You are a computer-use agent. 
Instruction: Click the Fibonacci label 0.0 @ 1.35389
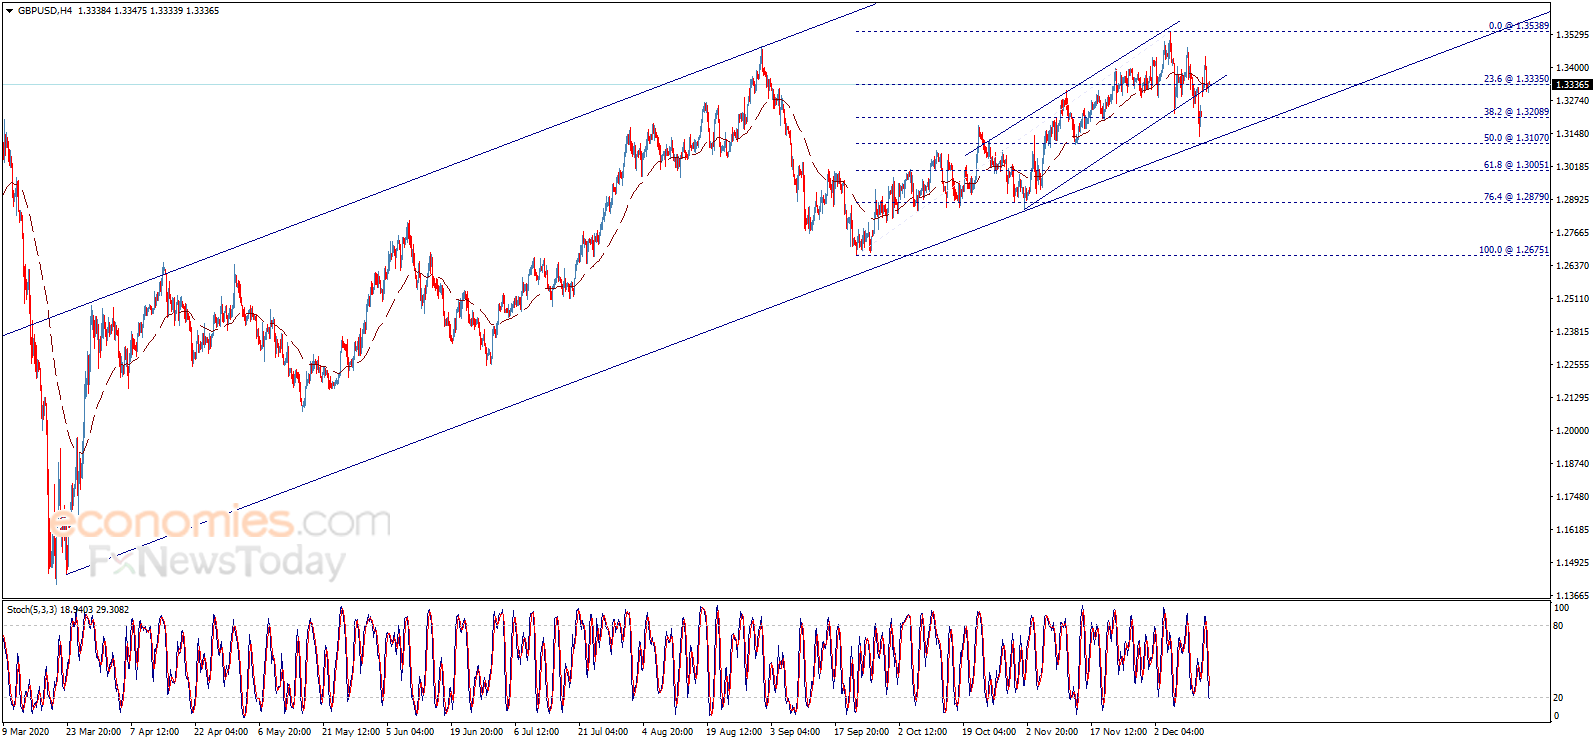(x=1518, y=26)
